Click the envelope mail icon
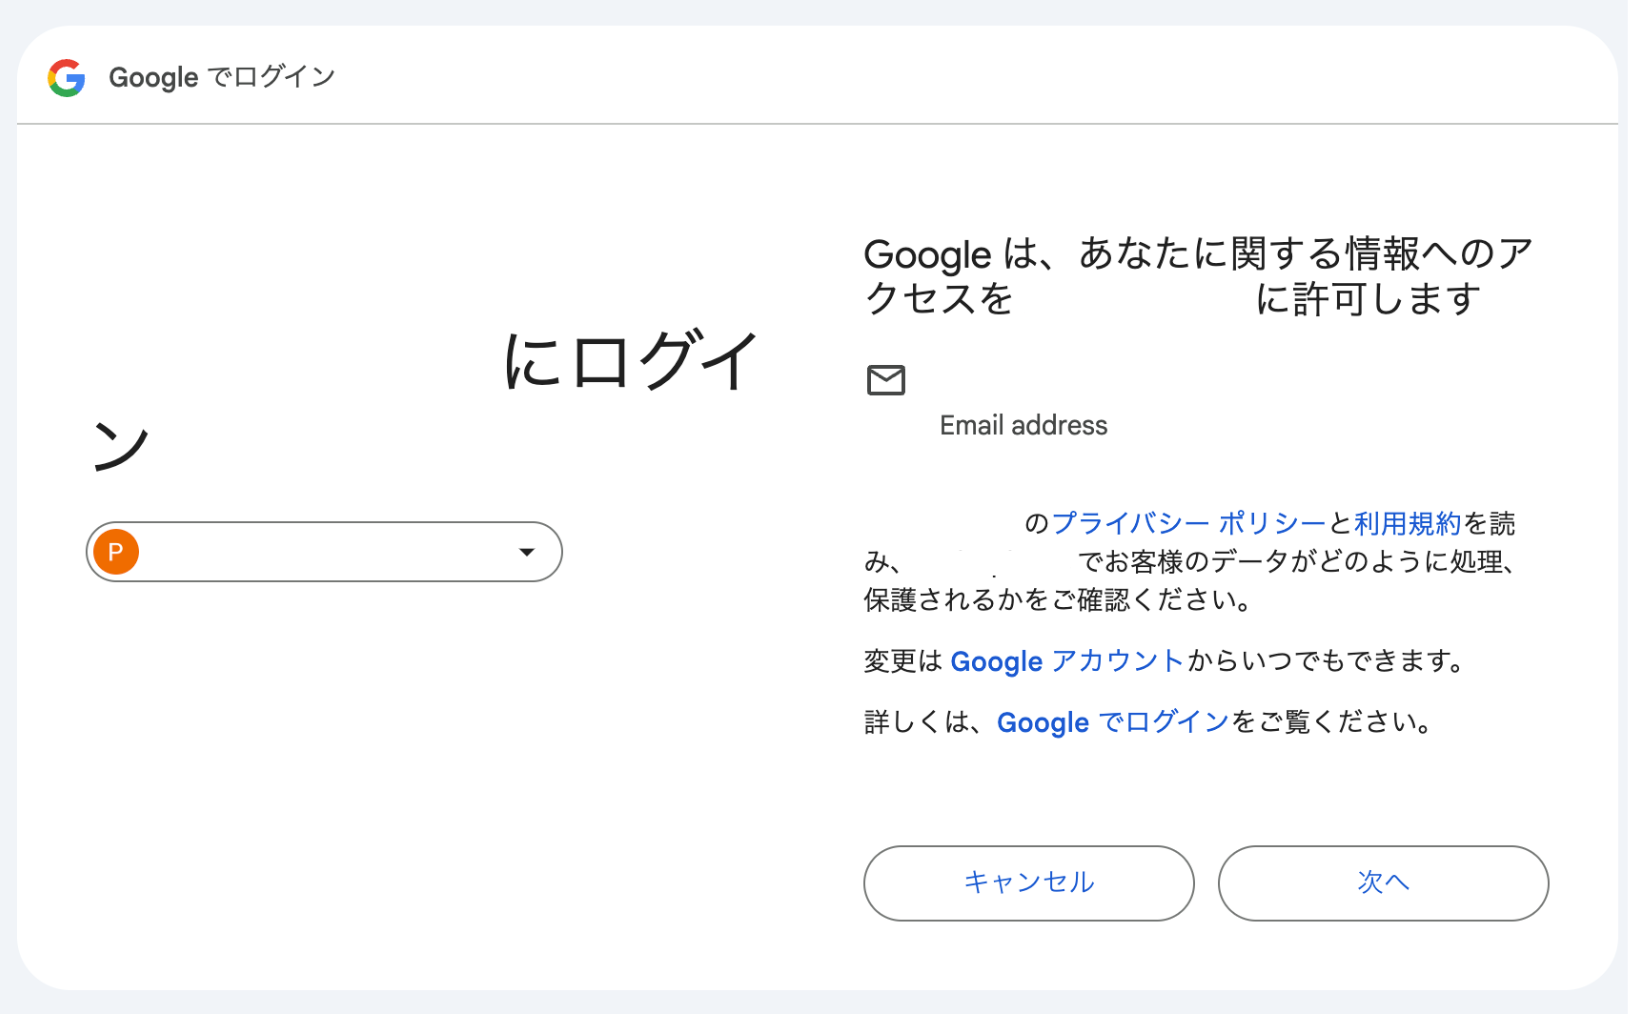1628x1019 pixels. [886, 380]
